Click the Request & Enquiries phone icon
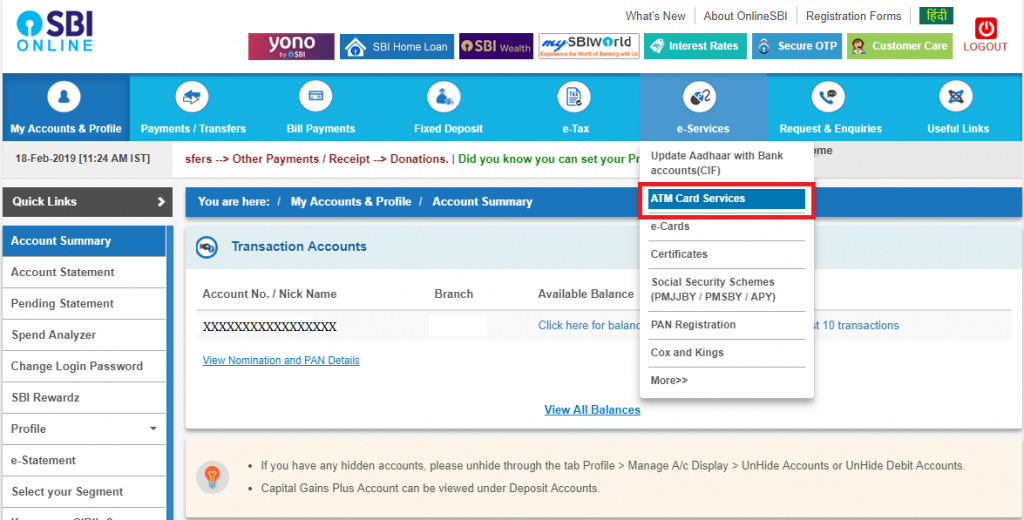1024x520 pixels. (x=828, y=97)
